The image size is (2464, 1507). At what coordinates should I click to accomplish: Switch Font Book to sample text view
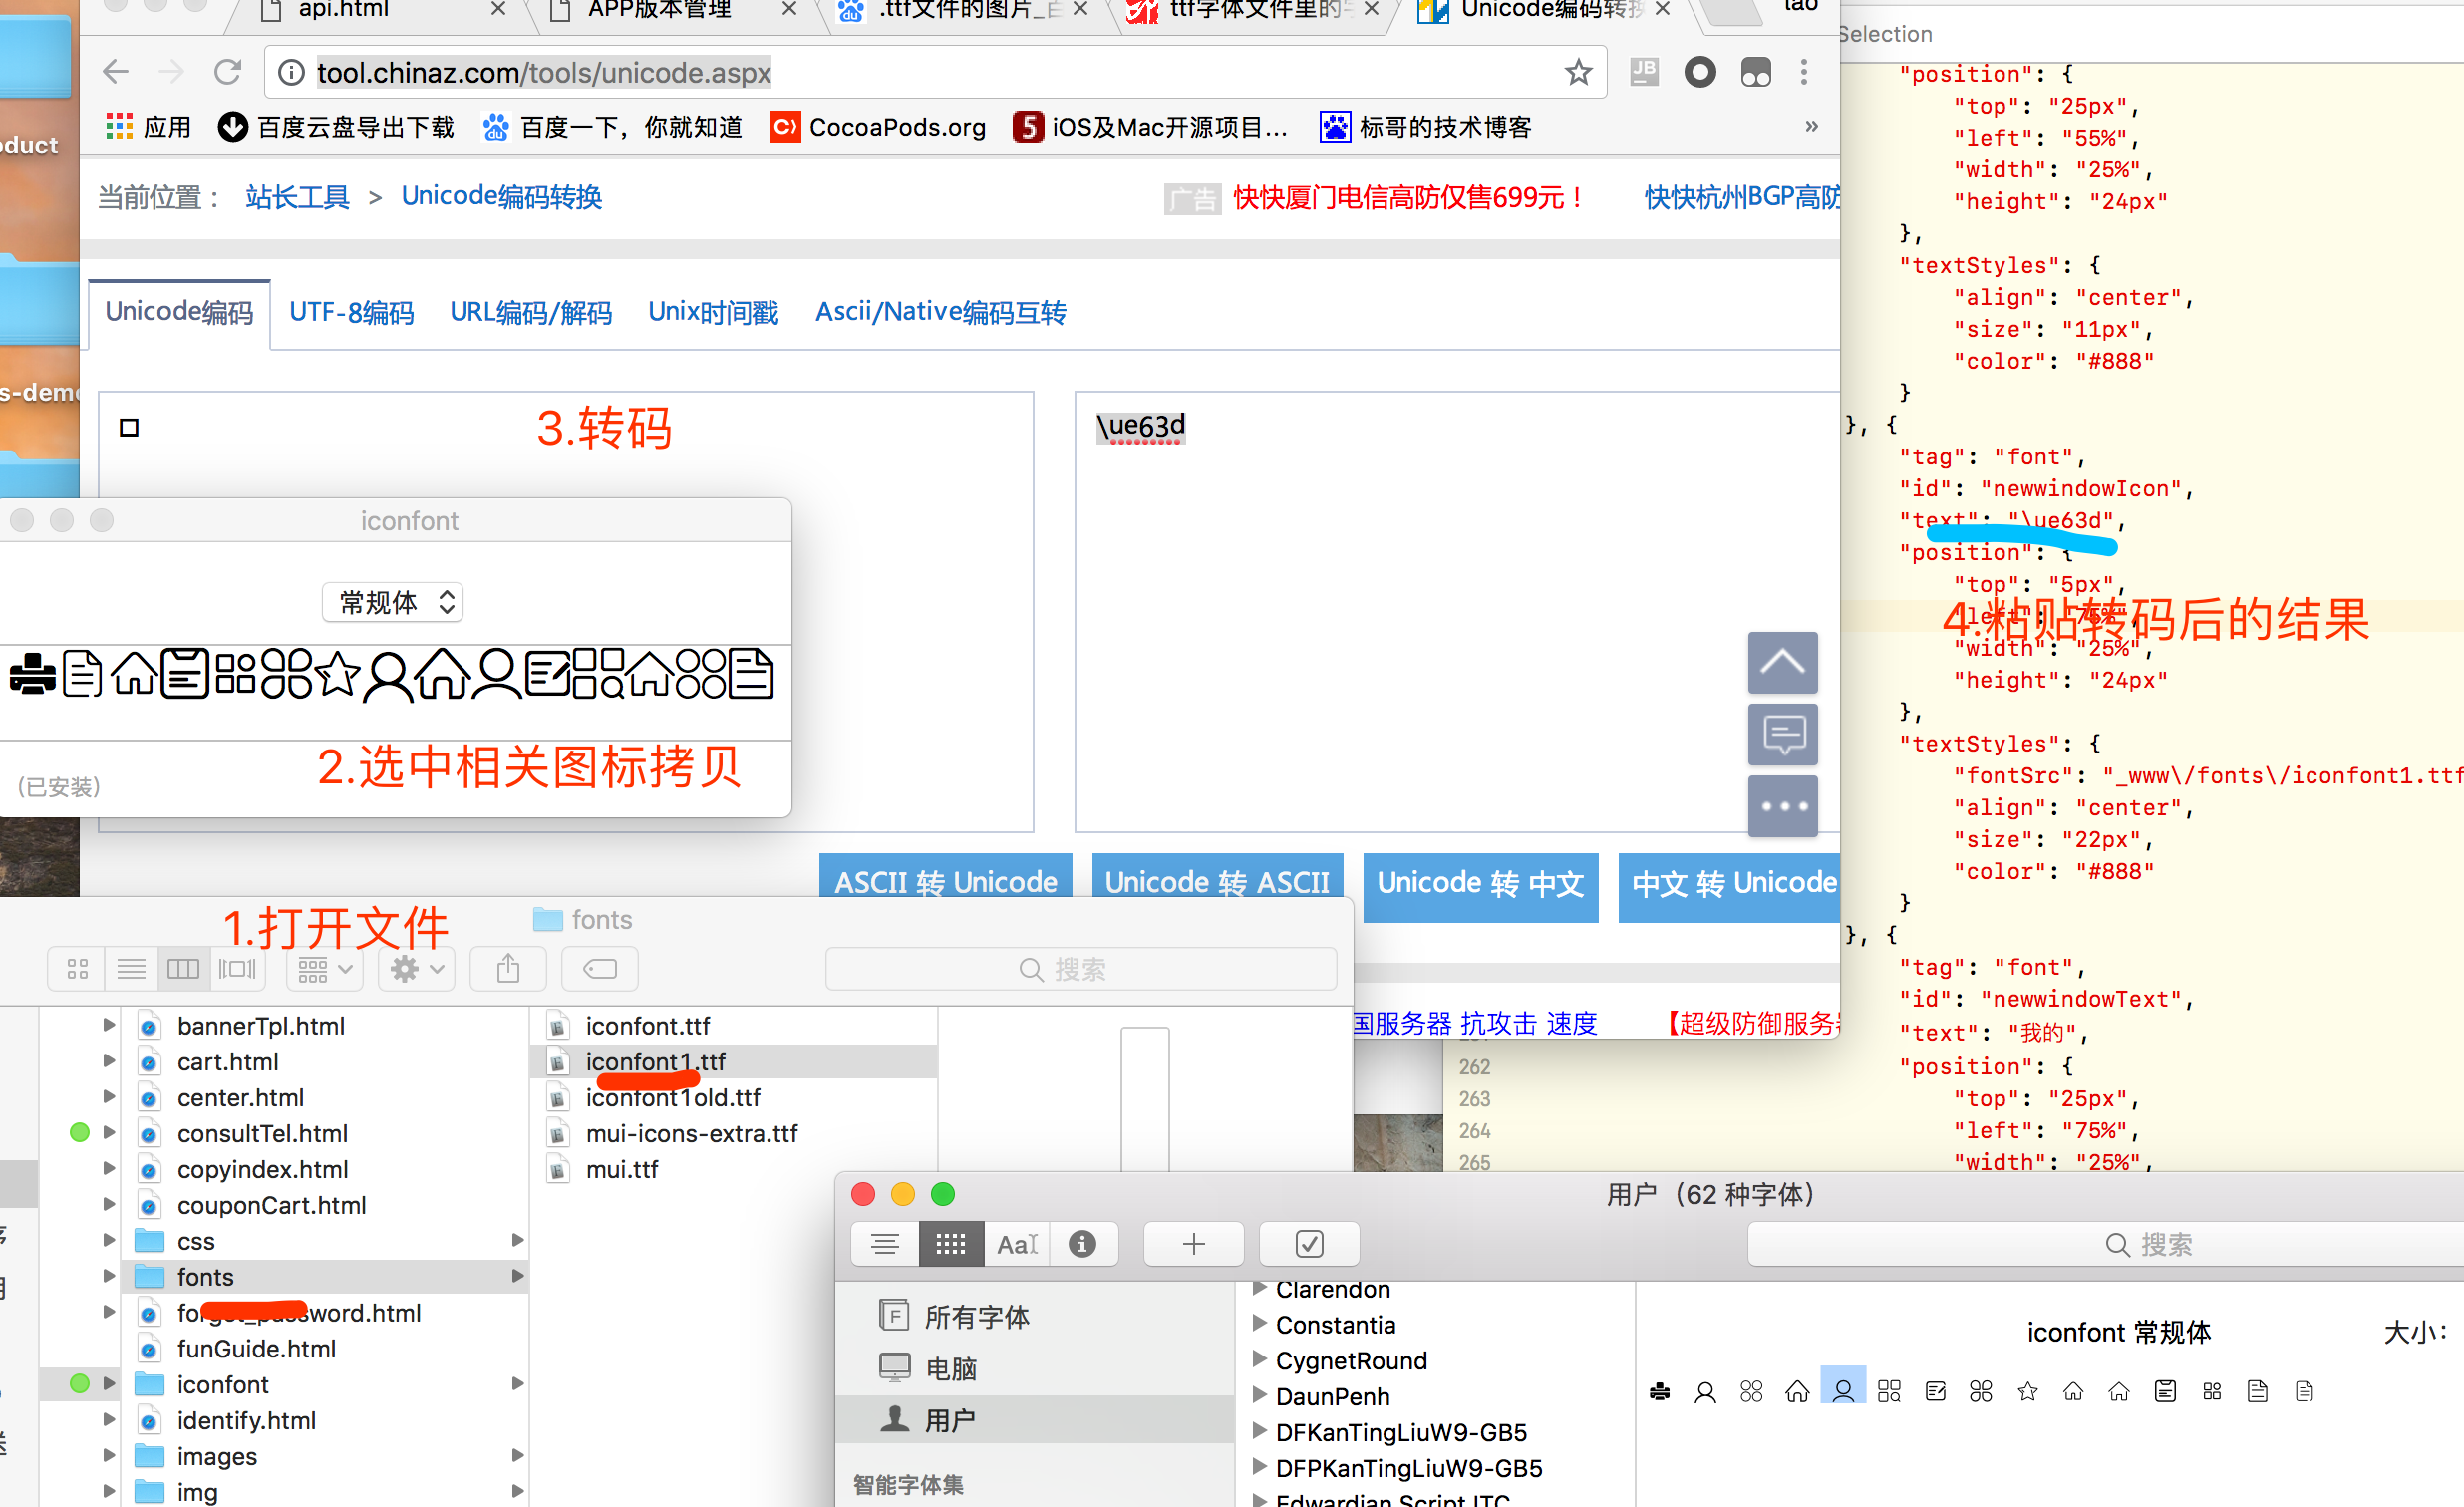tap(885, 1244)
